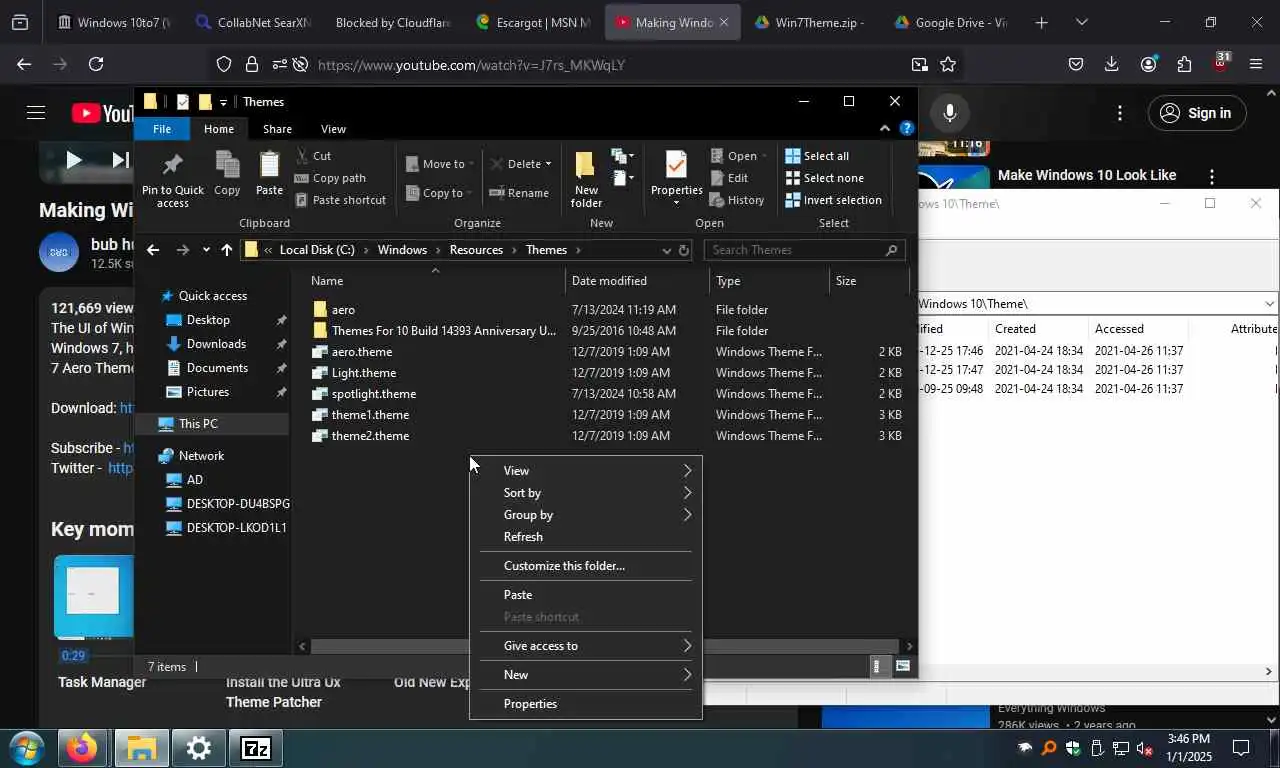This screenshot has width=1280, height=768.
Task: Switch to Win7Theme.zip browser tab
Action: (809, 22)
